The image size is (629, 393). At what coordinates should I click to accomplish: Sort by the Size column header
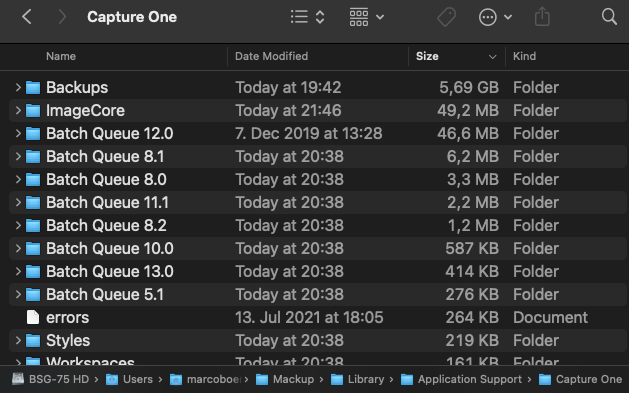point(427,56)
